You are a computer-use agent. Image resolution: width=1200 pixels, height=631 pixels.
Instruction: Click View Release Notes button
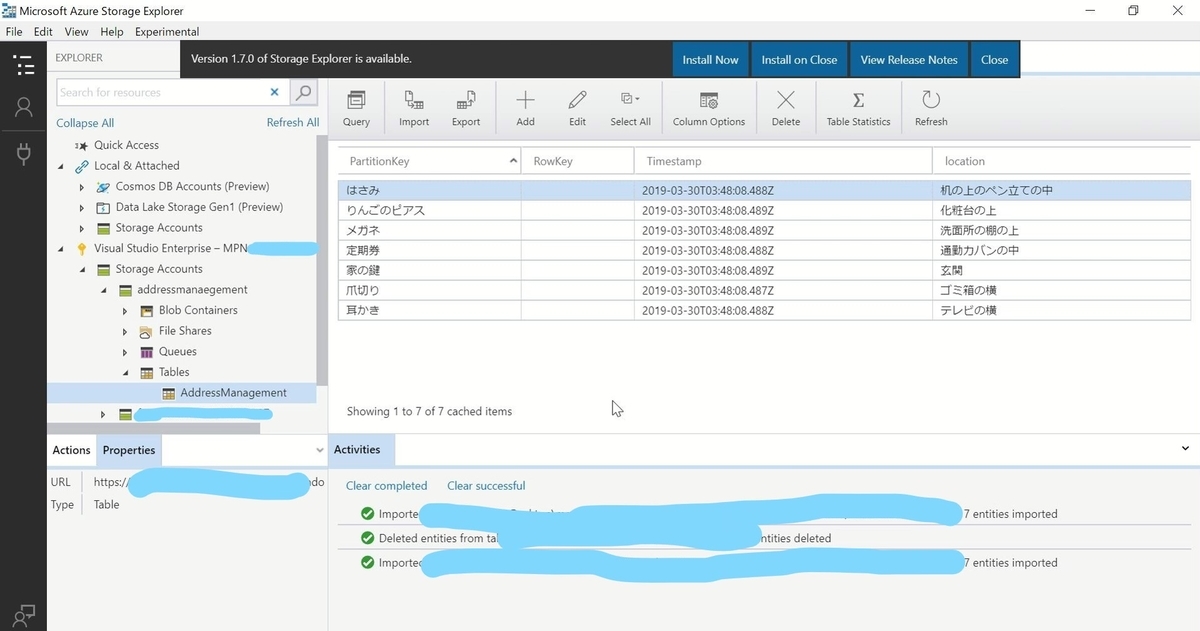pos(909,60)
